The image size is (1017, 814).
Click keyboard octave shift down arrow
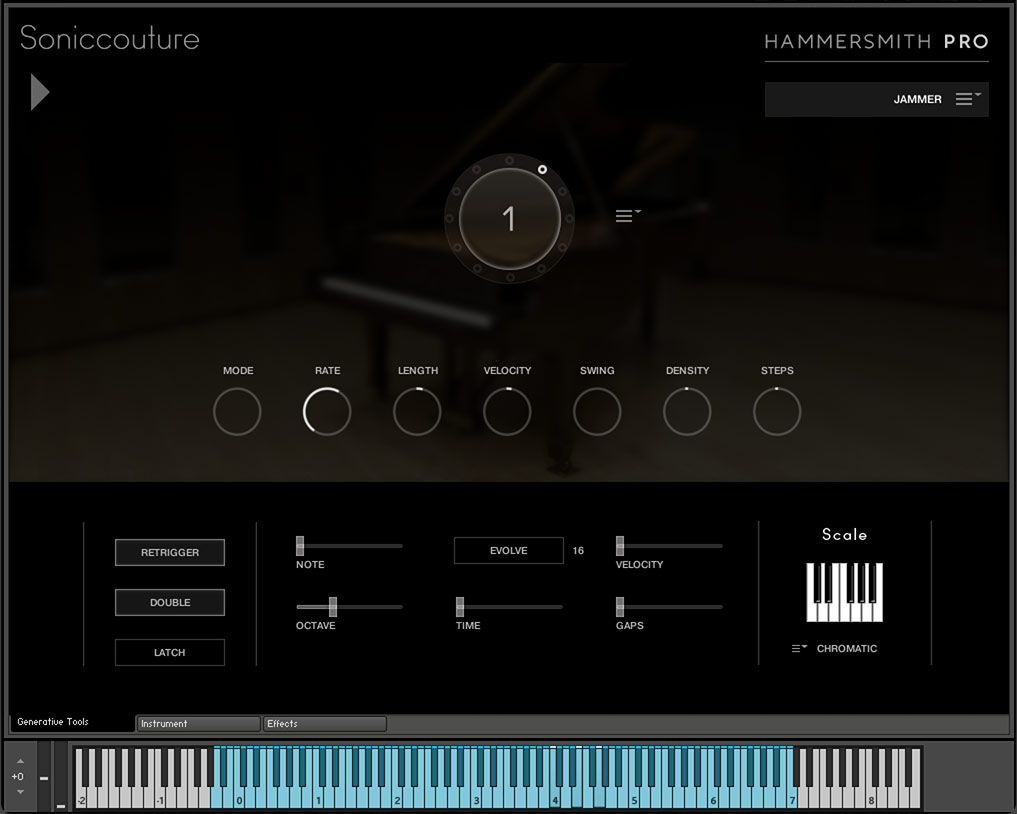click(20, 792)
